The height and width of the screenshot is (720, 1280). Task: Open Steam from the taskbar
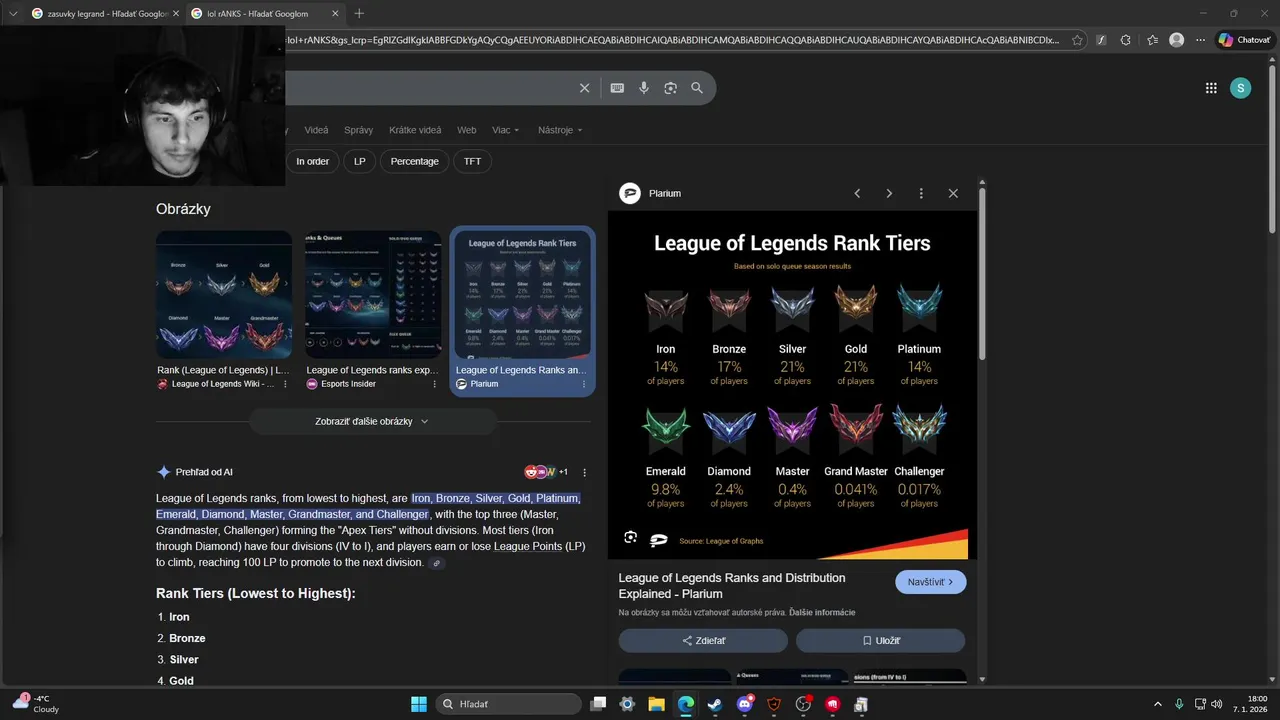click(715, 704)
